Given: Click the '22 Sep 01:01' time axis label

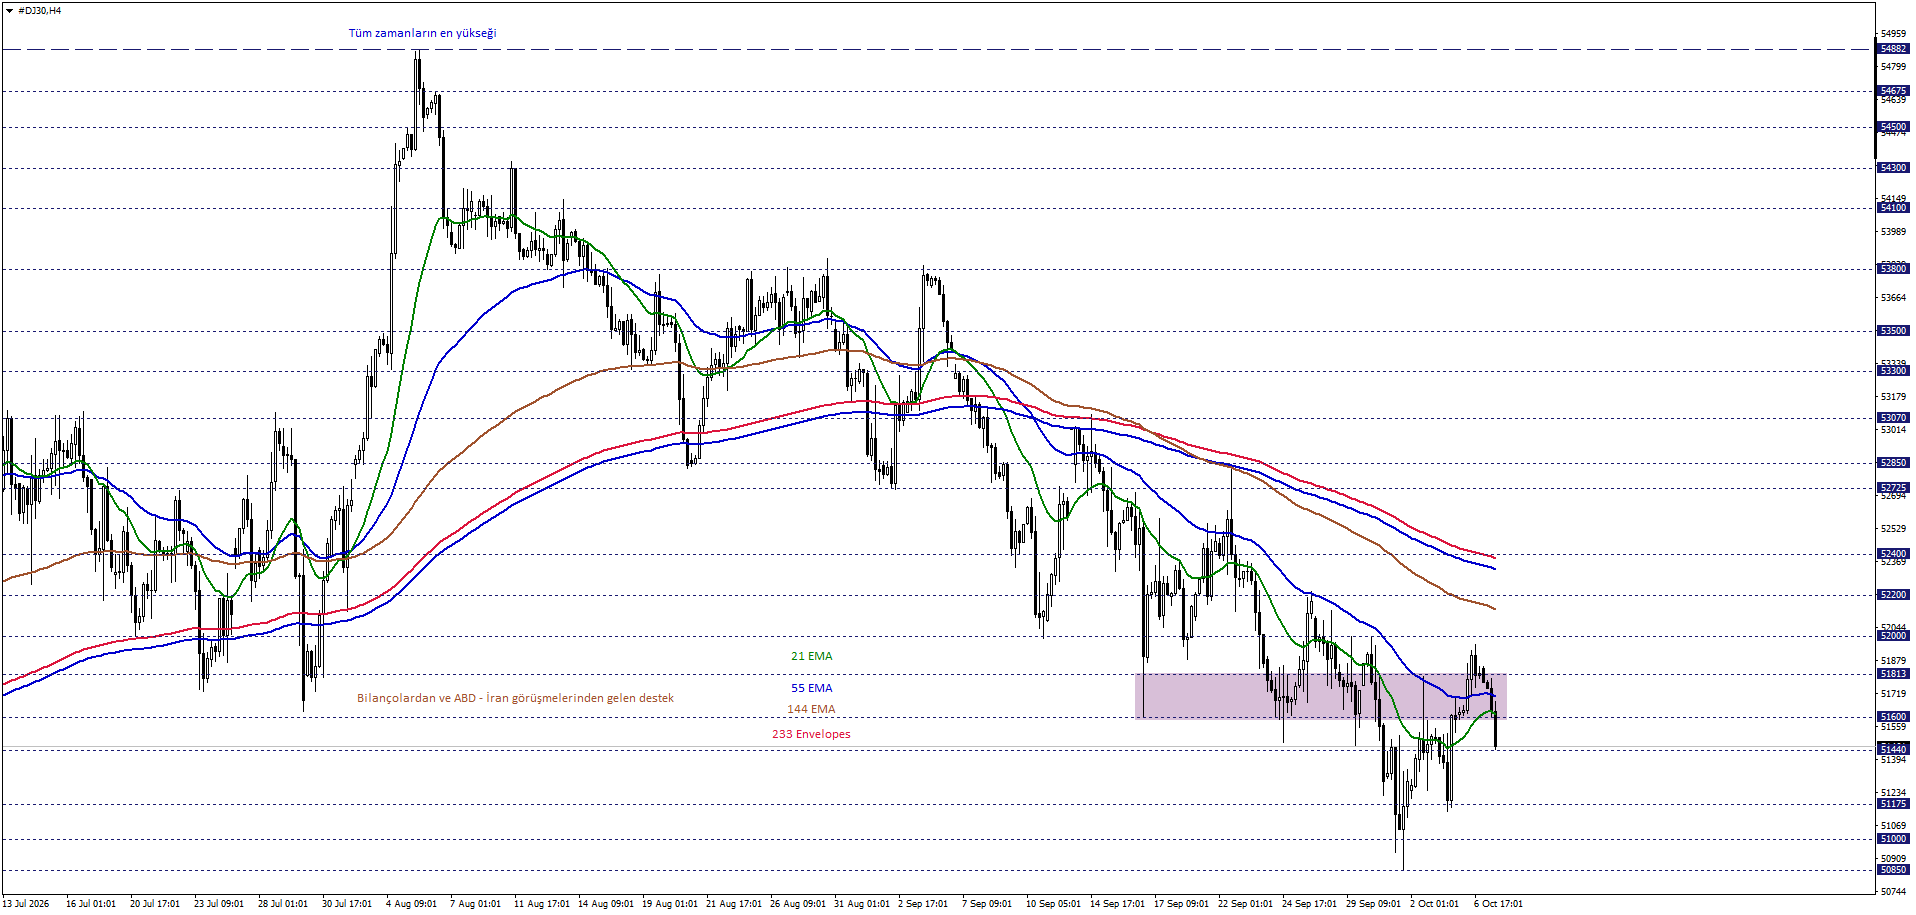Looking at the screenshot, I should [x=1246, y=904].
